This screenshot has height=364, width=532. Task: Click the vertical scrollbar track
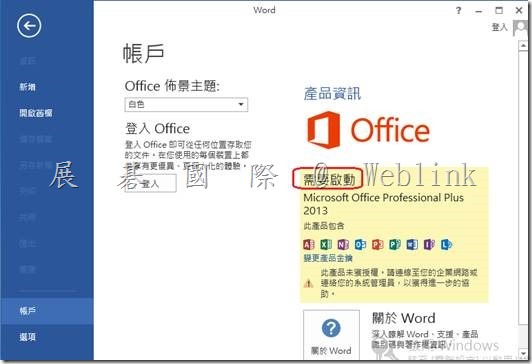523,336
